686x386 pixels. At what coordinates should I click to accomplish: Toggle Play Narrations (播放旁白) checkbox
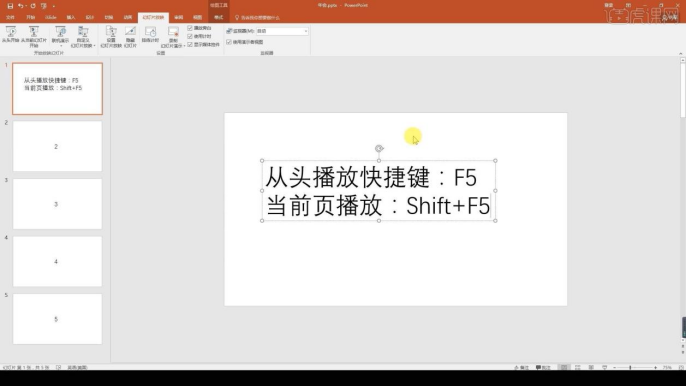[190, 28]
